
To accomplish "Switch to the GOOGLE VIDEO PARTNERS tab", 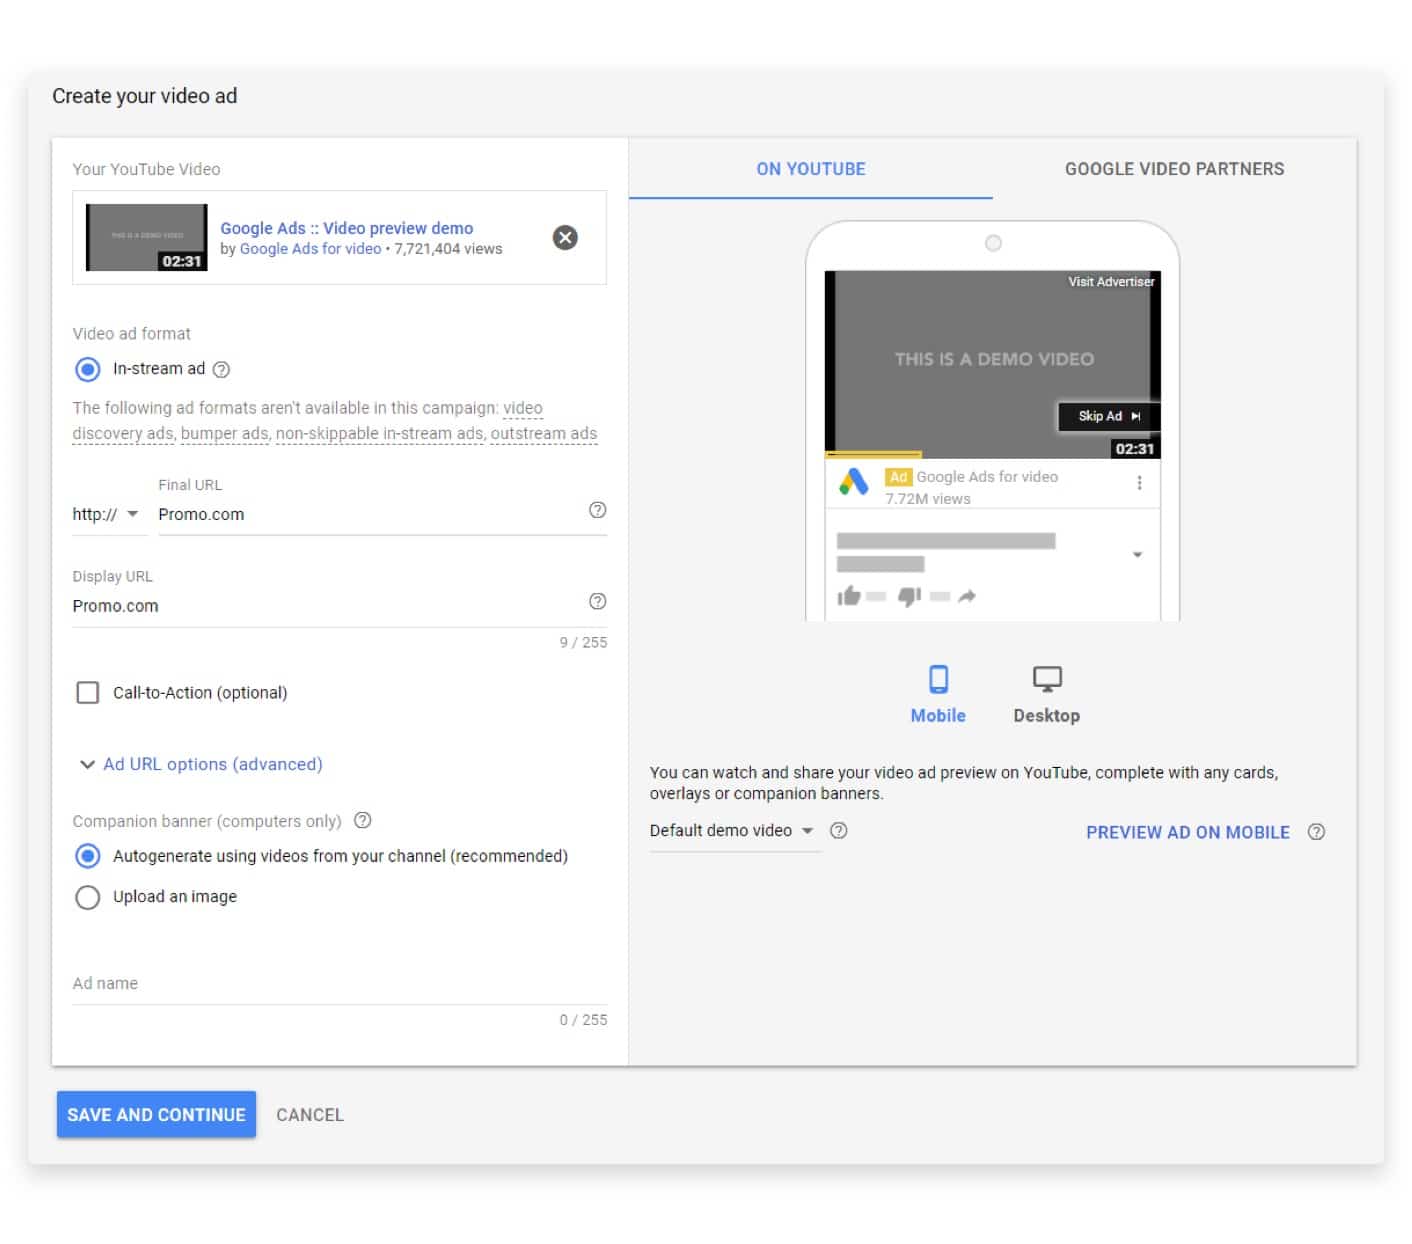I will (1174, 169).
